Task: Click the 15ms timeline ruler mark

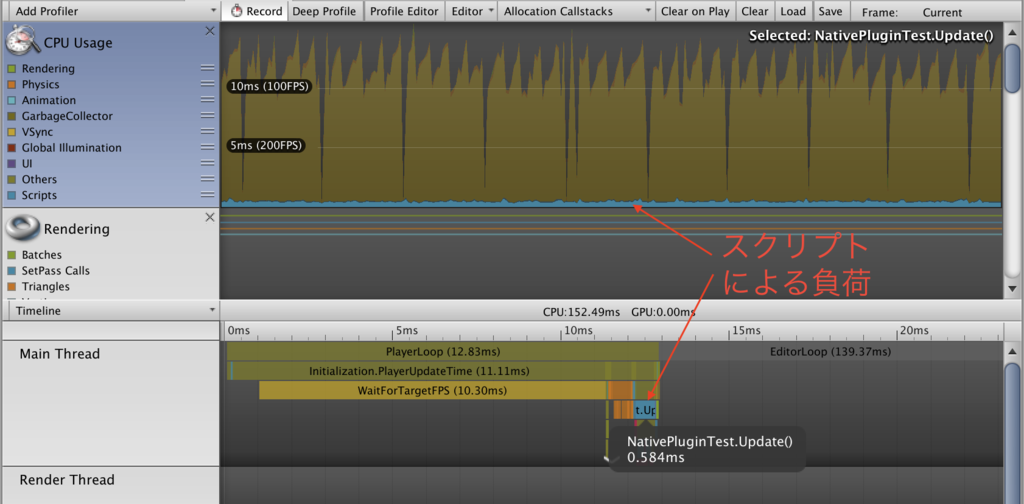Action: point(744,331)
